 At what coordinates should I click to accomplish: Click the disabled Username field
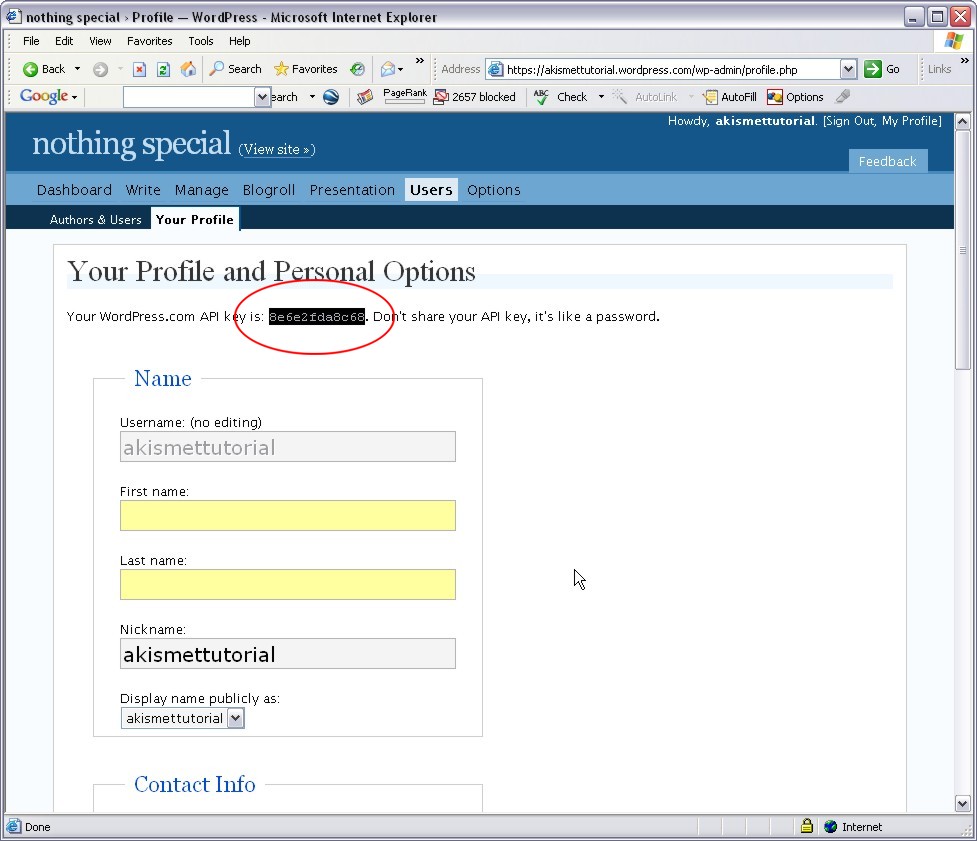coord(288,447)
